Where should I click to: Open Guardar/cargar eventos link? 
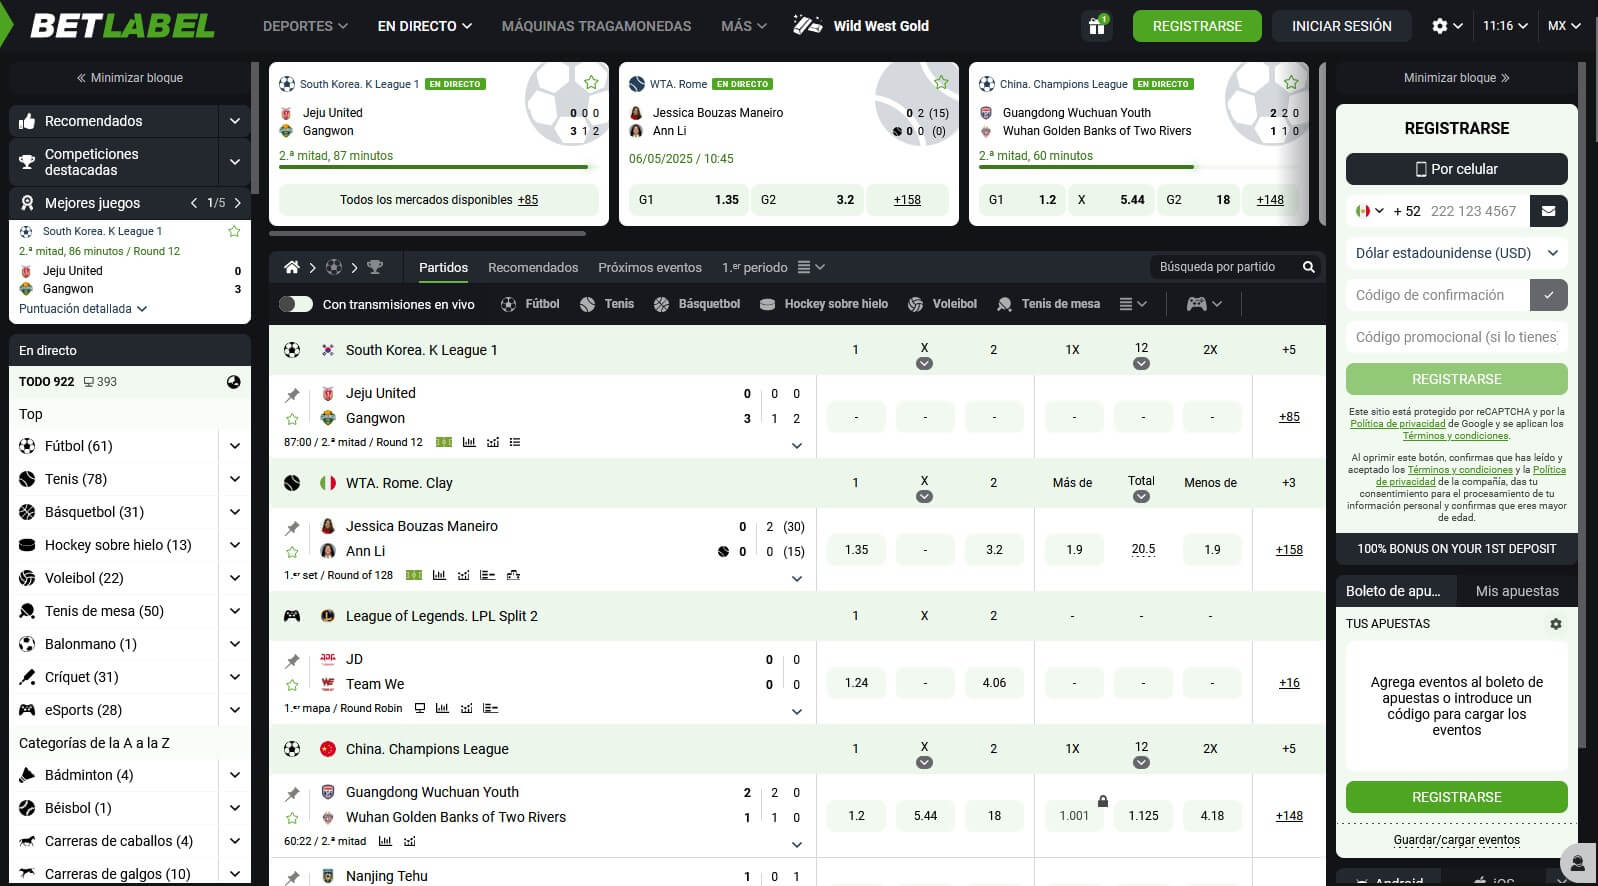(x=1456, y=840)
